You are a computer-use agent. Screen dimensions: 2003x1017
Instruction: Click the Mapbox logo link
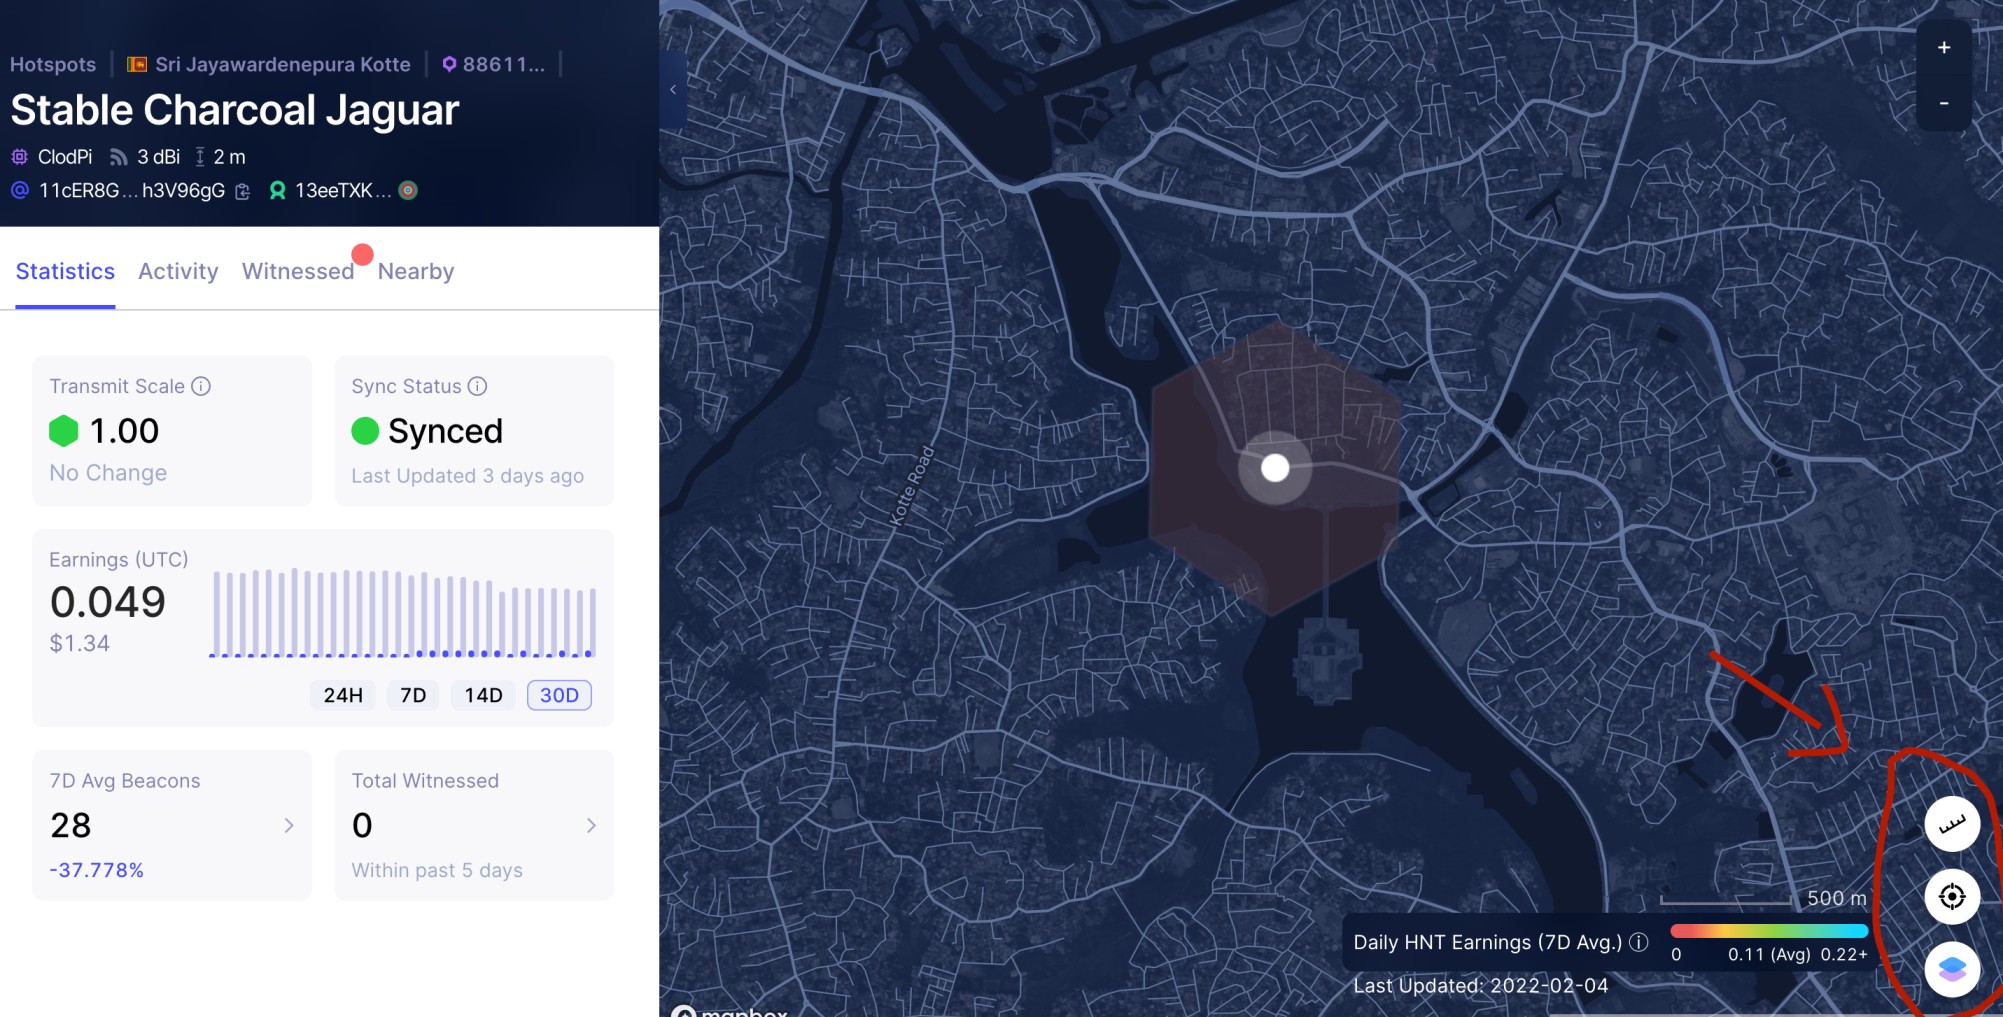pyautogui.click(x=730, y=1010)
